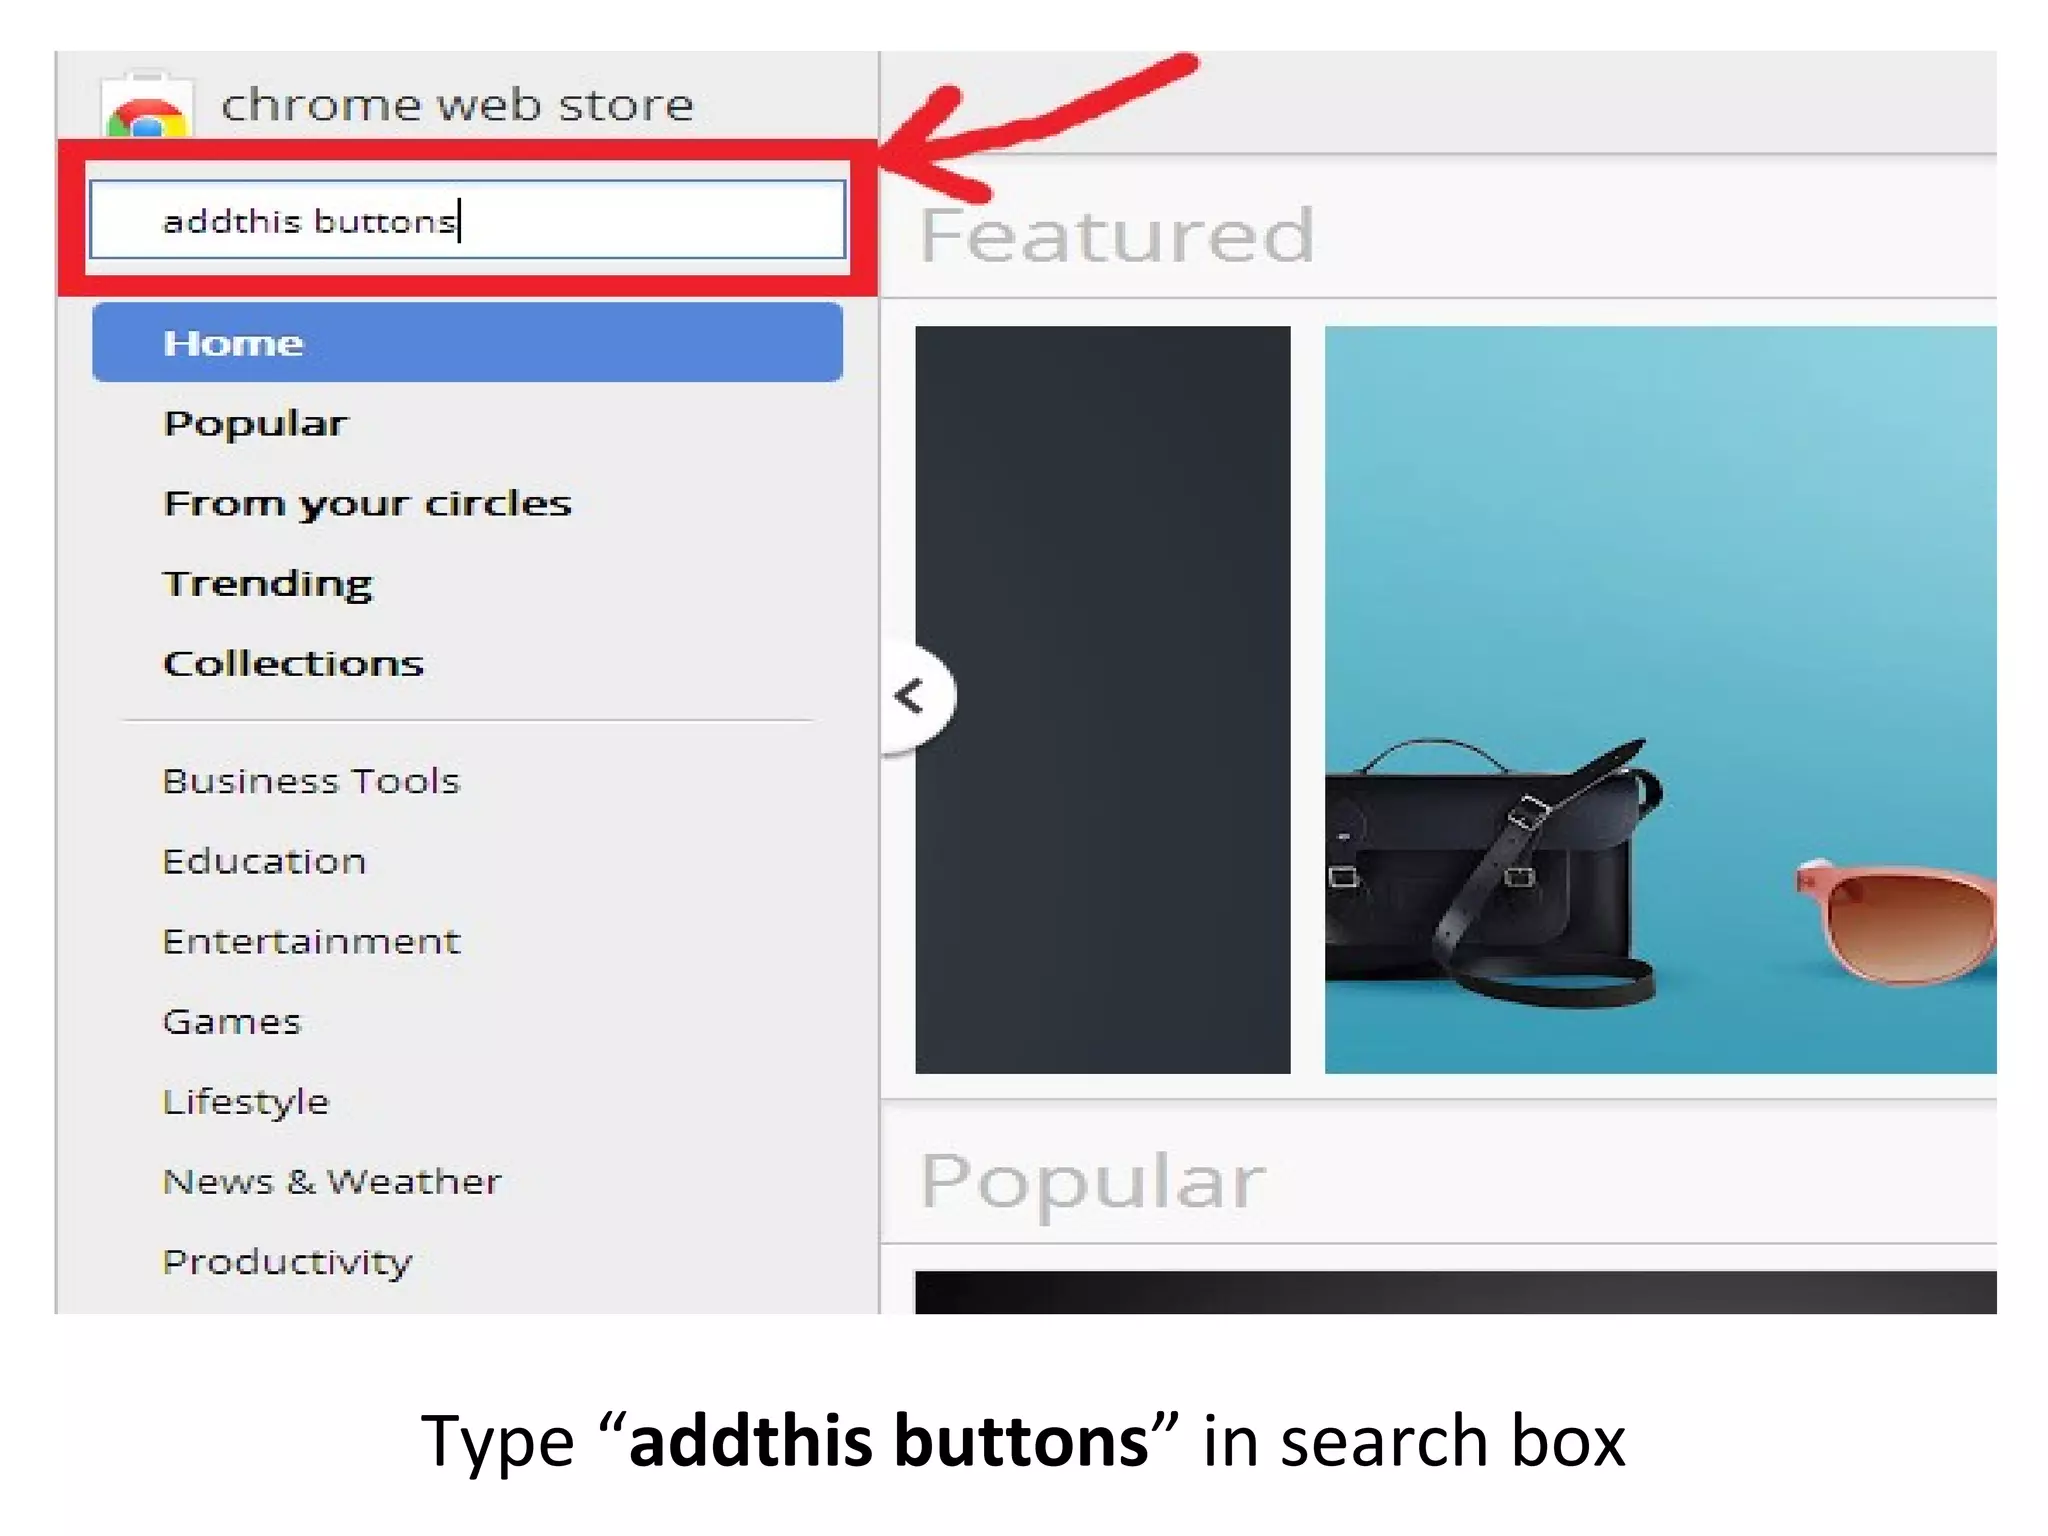
Task: Click the Popular section heading in main area
Action: 1092,1182
